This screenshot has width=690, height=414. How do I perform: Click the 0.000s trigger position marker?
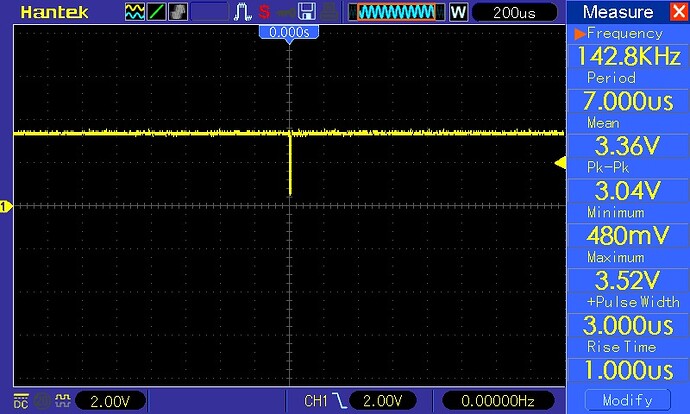pos(289,33)
